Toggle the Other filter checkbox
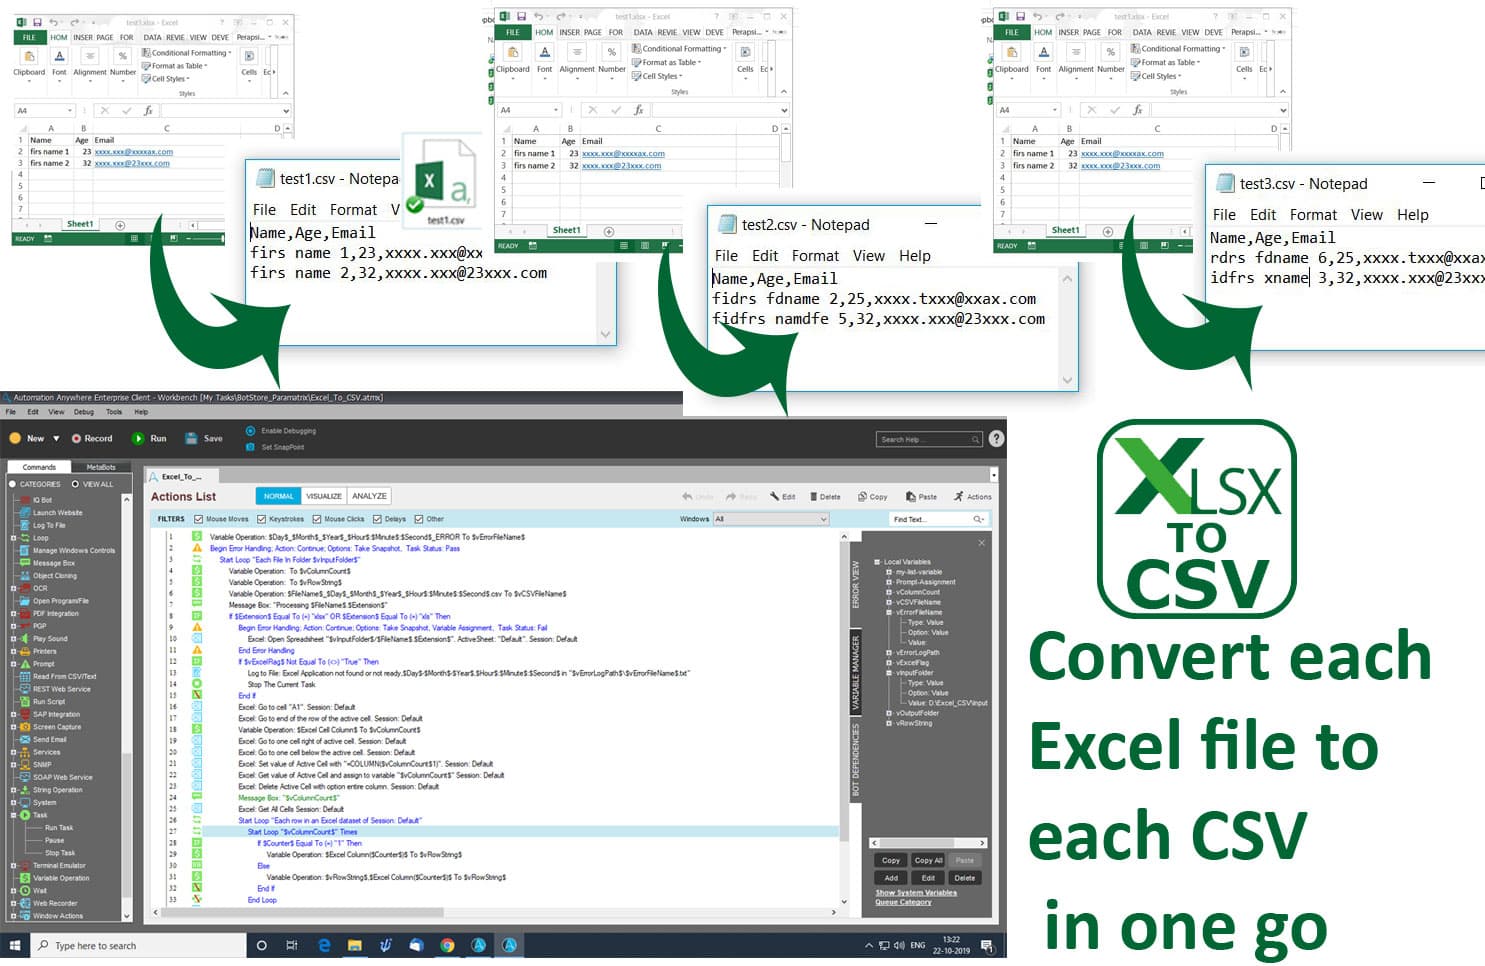This screenshot has width=1485, height=966. click(419, 519)
